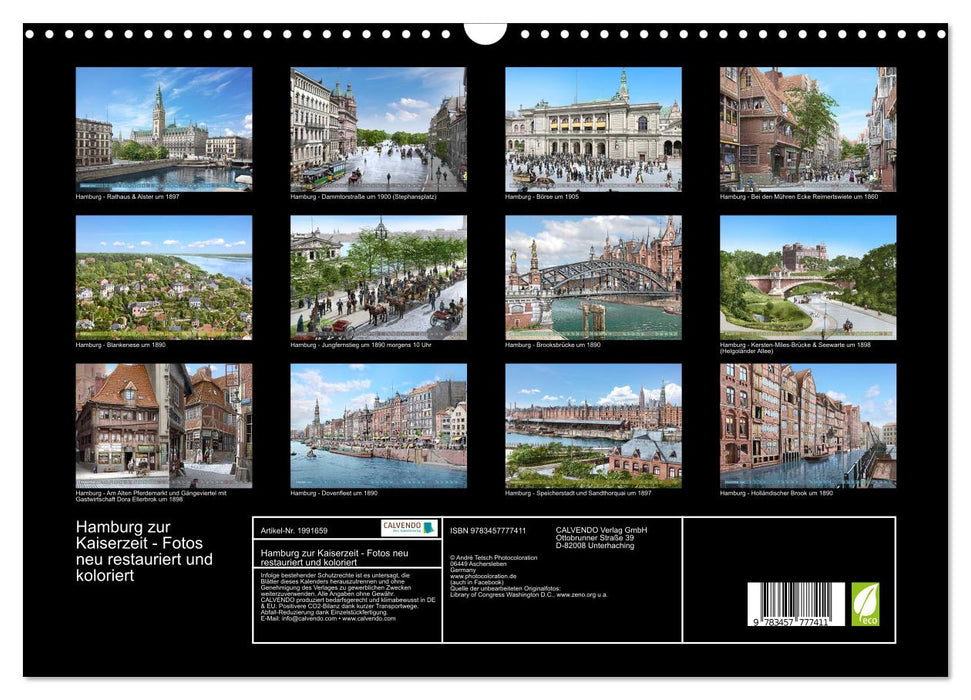Click the green eco leaf icon

[x=866, y=601]
